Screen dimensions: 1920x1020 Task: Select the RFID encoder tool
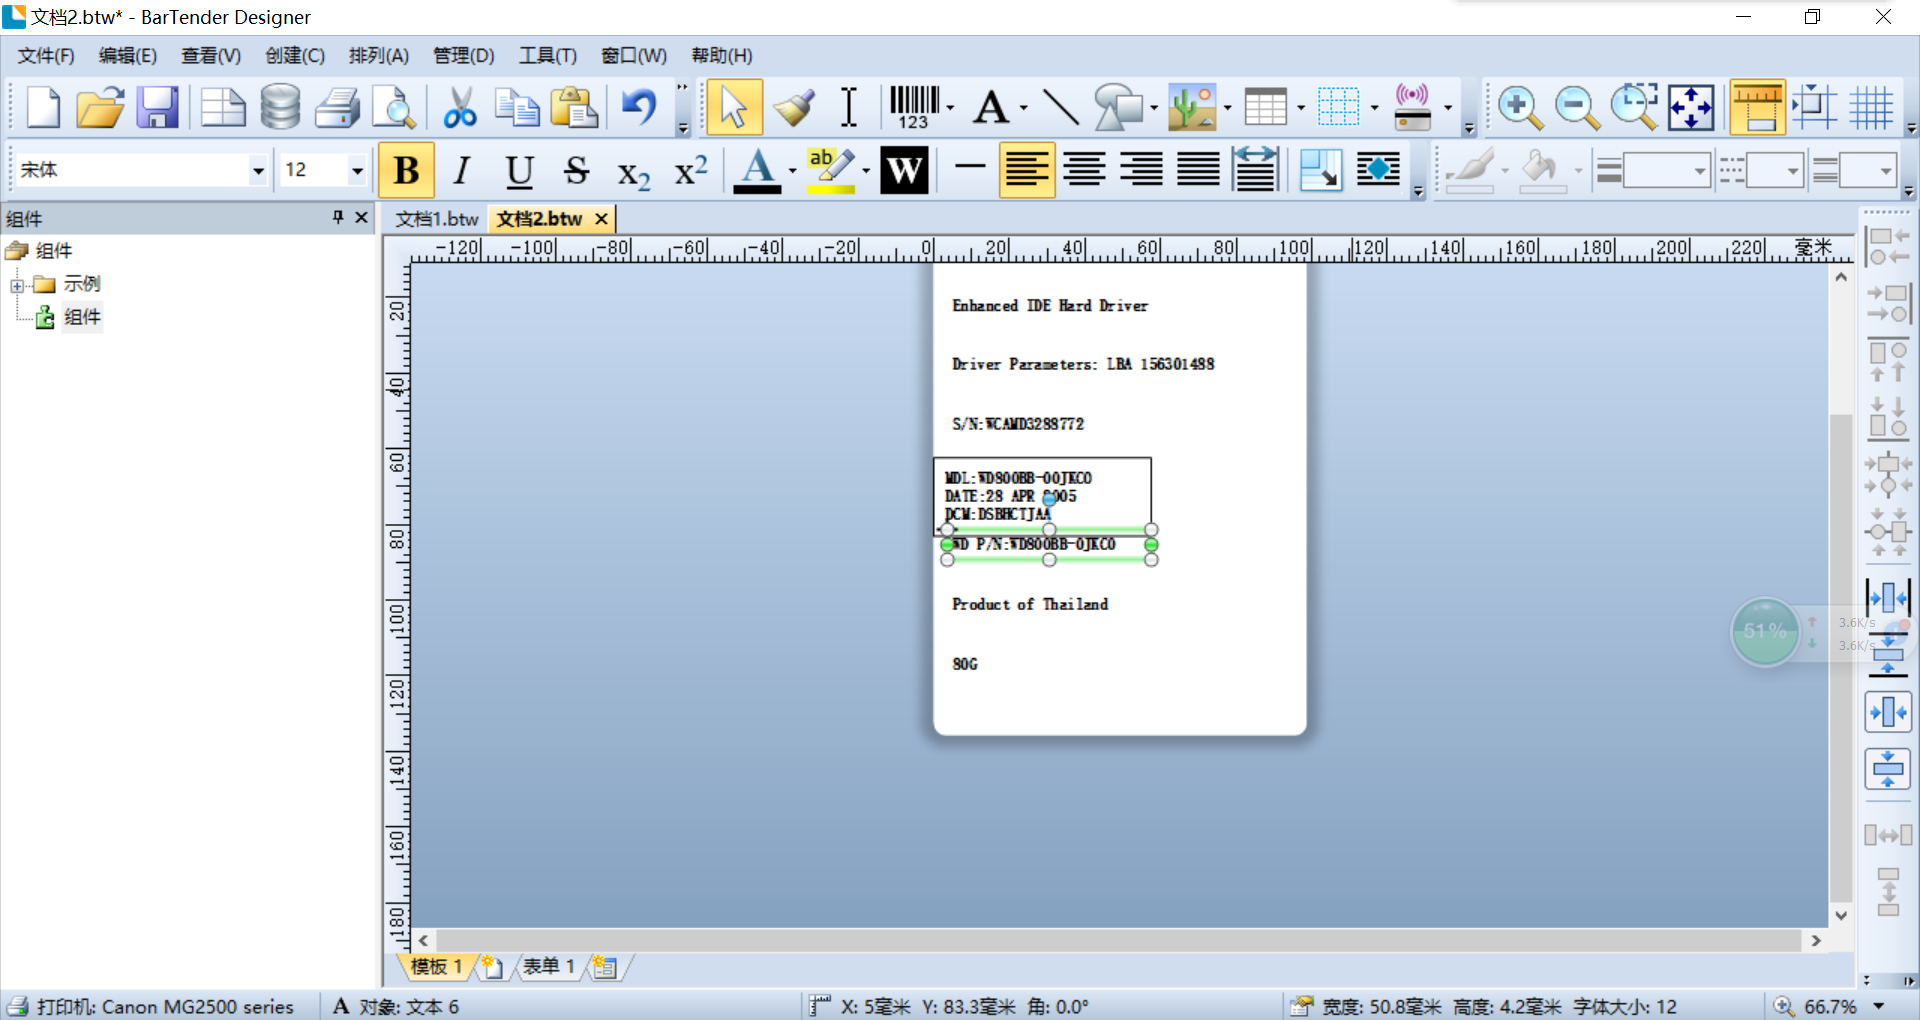pyautogui.click(x=1412, y=108)
